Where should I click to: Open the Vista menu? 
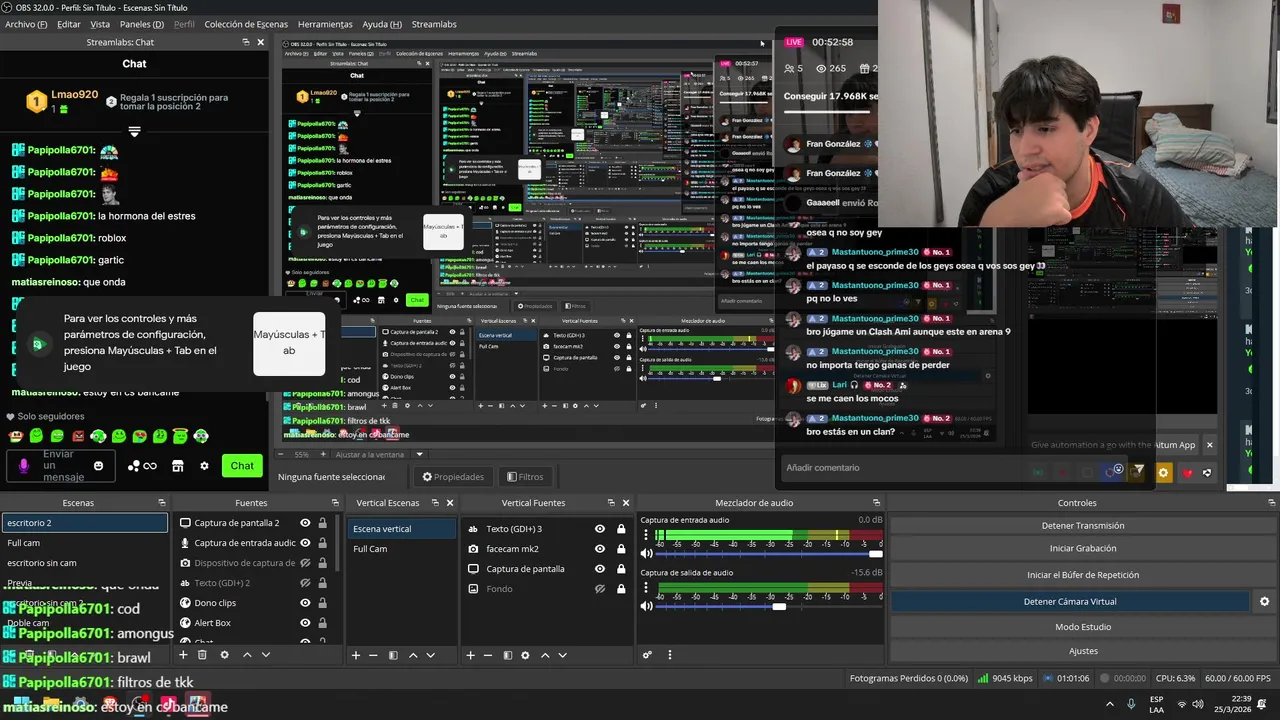[x=100, y=24]
